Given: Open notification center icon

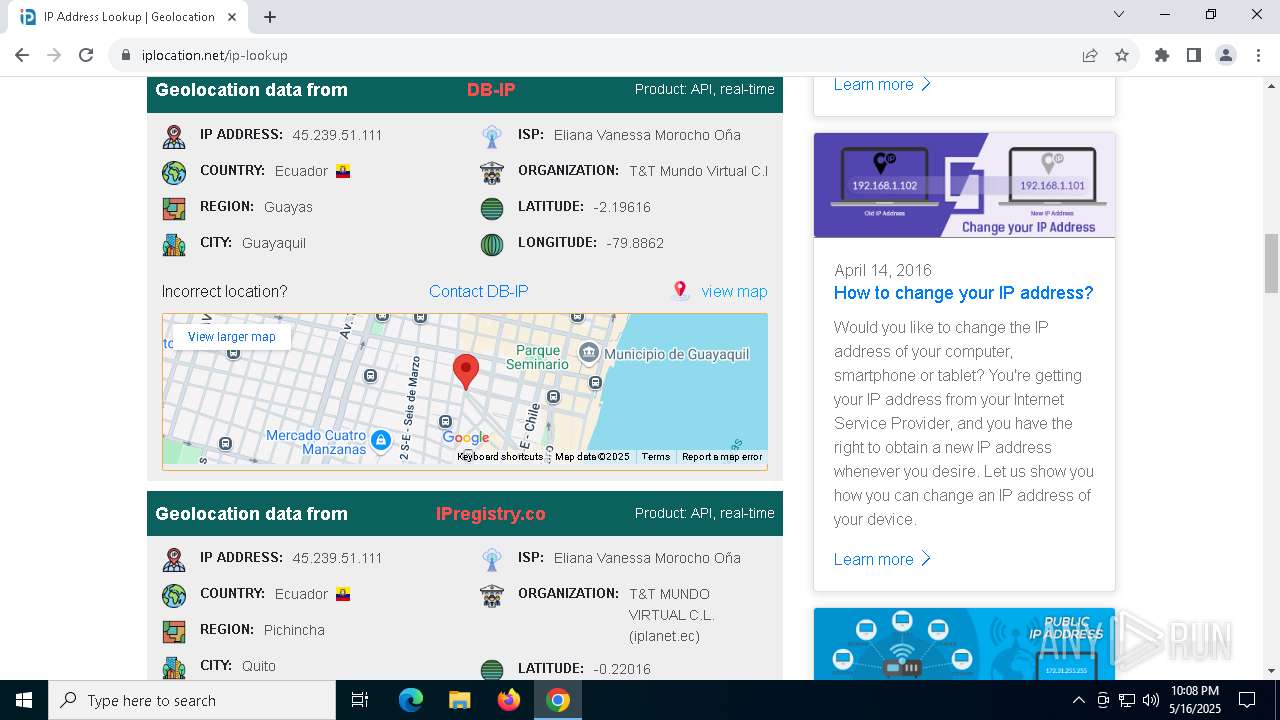Looking at the screenshot, I should pos(1247,700).
